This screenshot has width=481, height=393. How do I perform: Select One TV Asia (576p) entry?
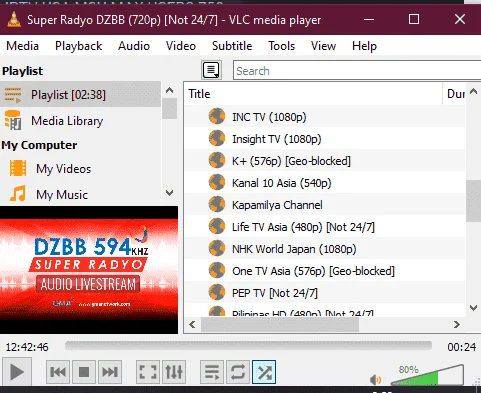[x=325, y=271]
